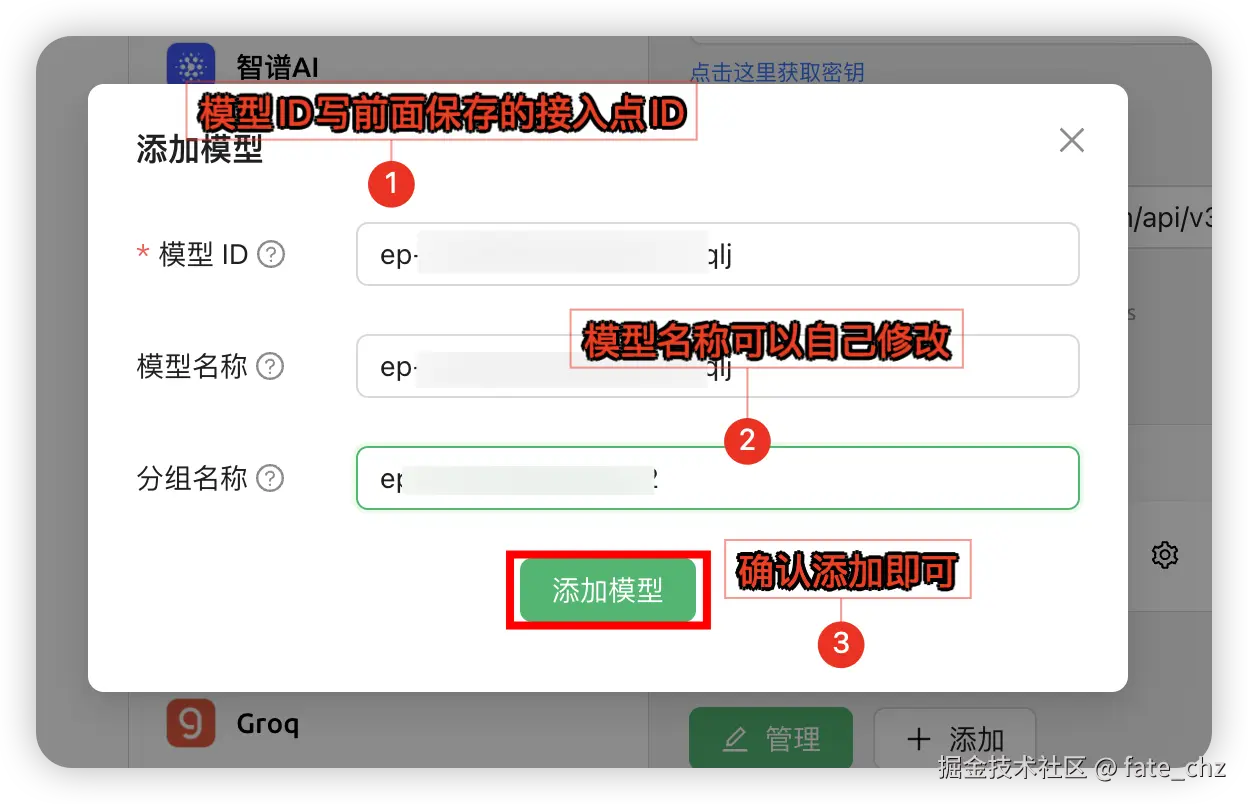Click the red annotation badge numbered 1
This screenshot has width=1248, height=804.
[x=391, y=184]
